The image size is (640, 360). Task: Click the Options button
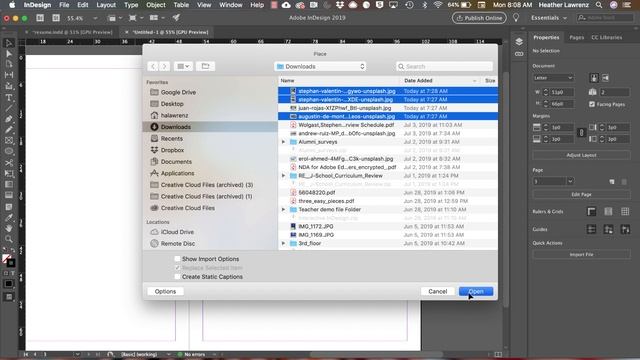coord(165,291)
